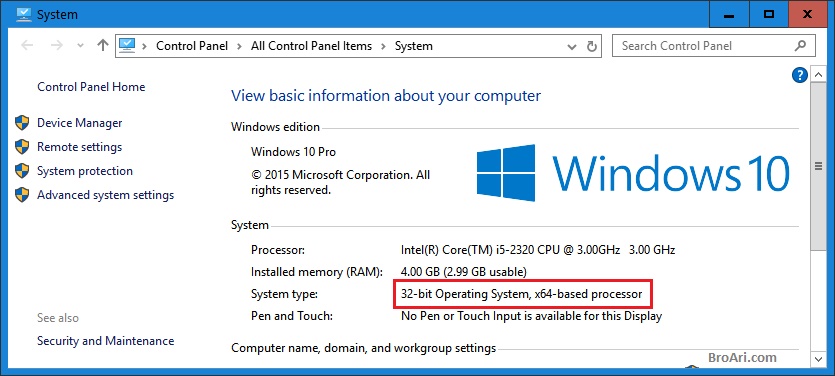
Task: Select Control Panel breadcrumb
Action: coord(192,46)
